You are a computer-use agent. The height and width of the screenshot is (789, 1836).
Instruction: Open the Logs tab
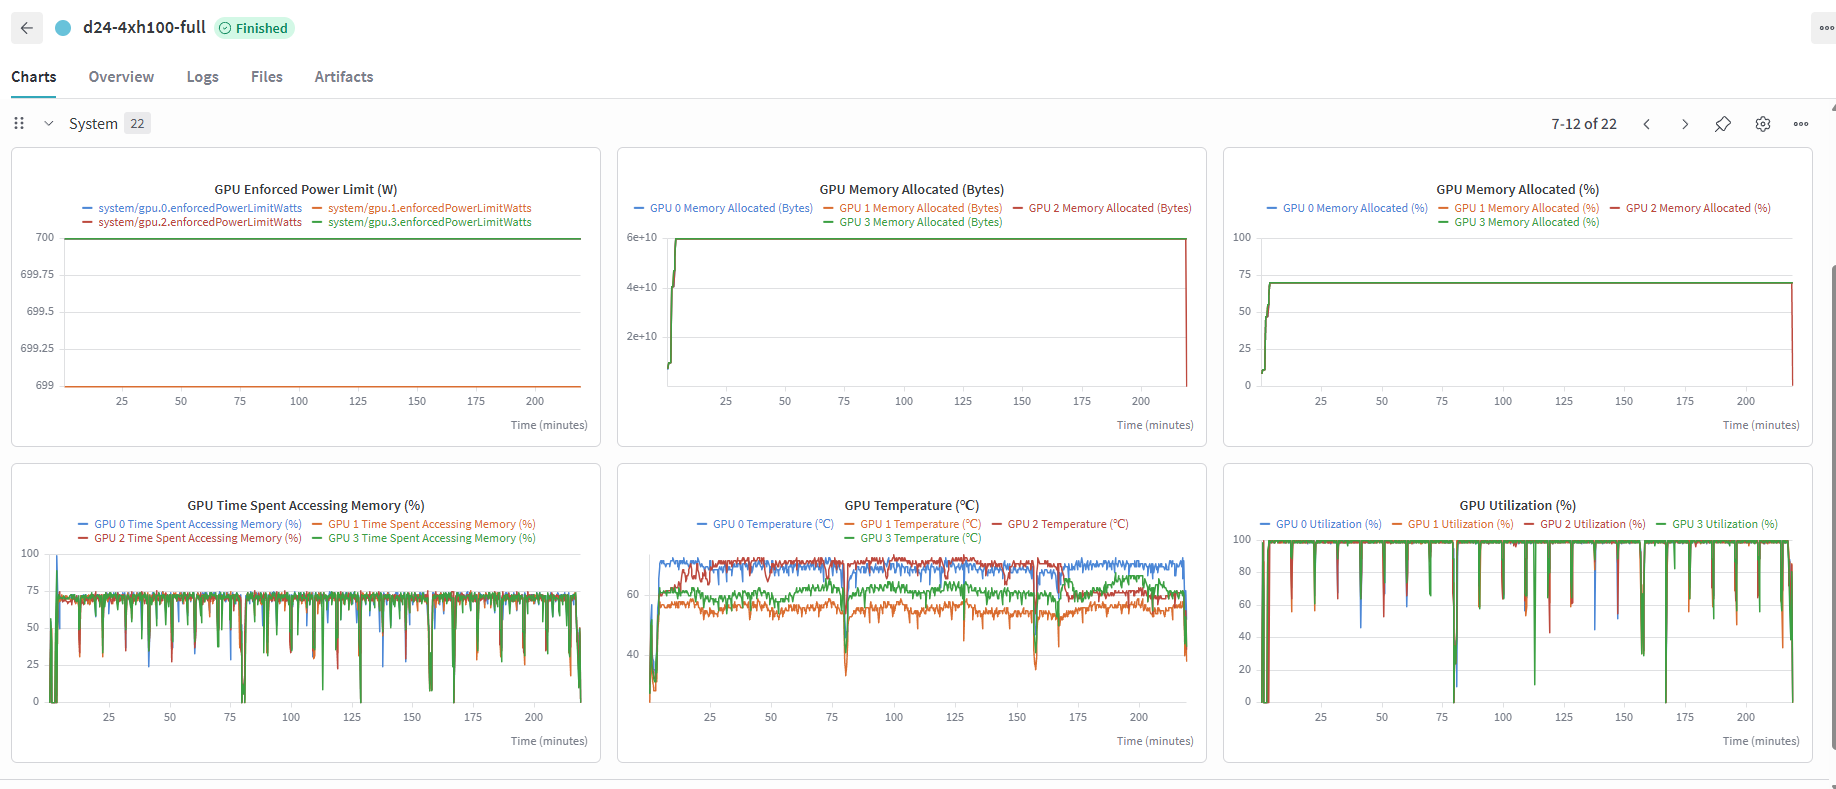tap(202, 77)
